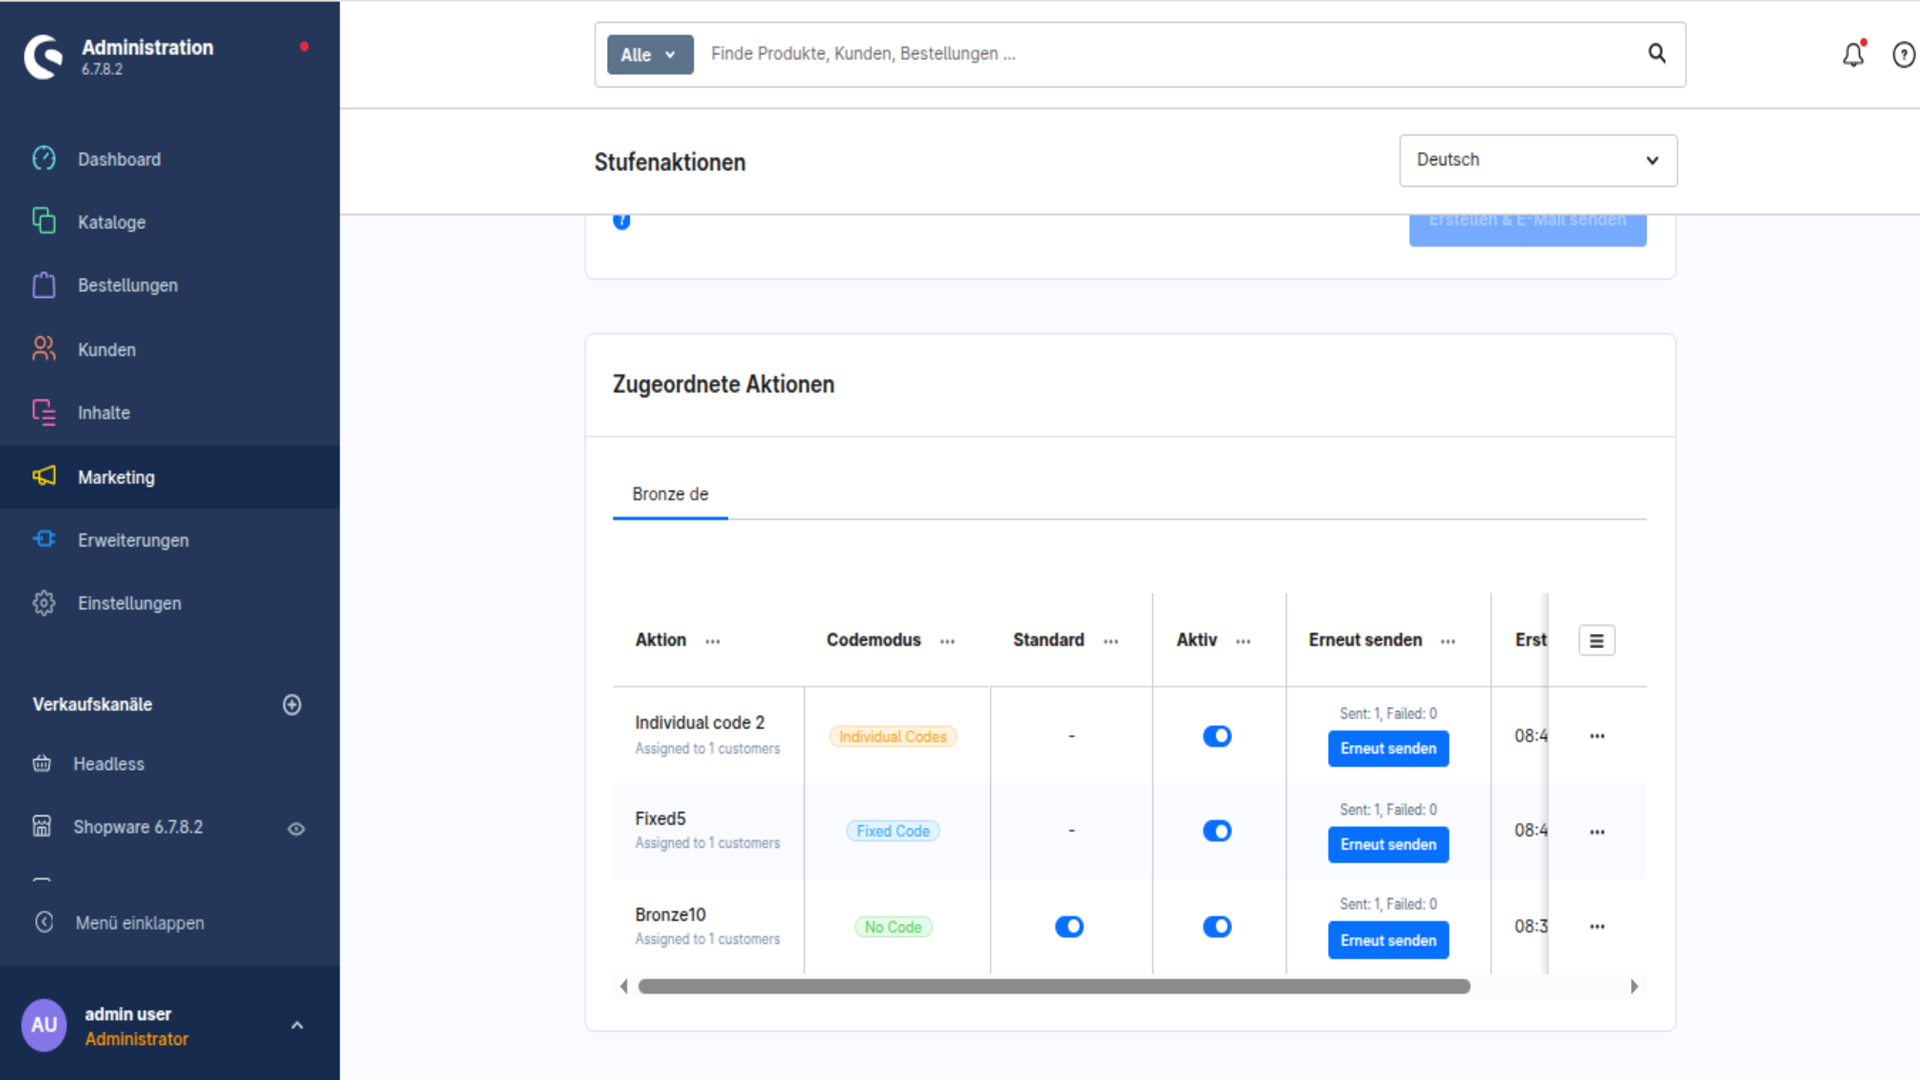Click the AU user avatar
The width and height of the screenshot is (1920, 1080).
[44, 1025]
